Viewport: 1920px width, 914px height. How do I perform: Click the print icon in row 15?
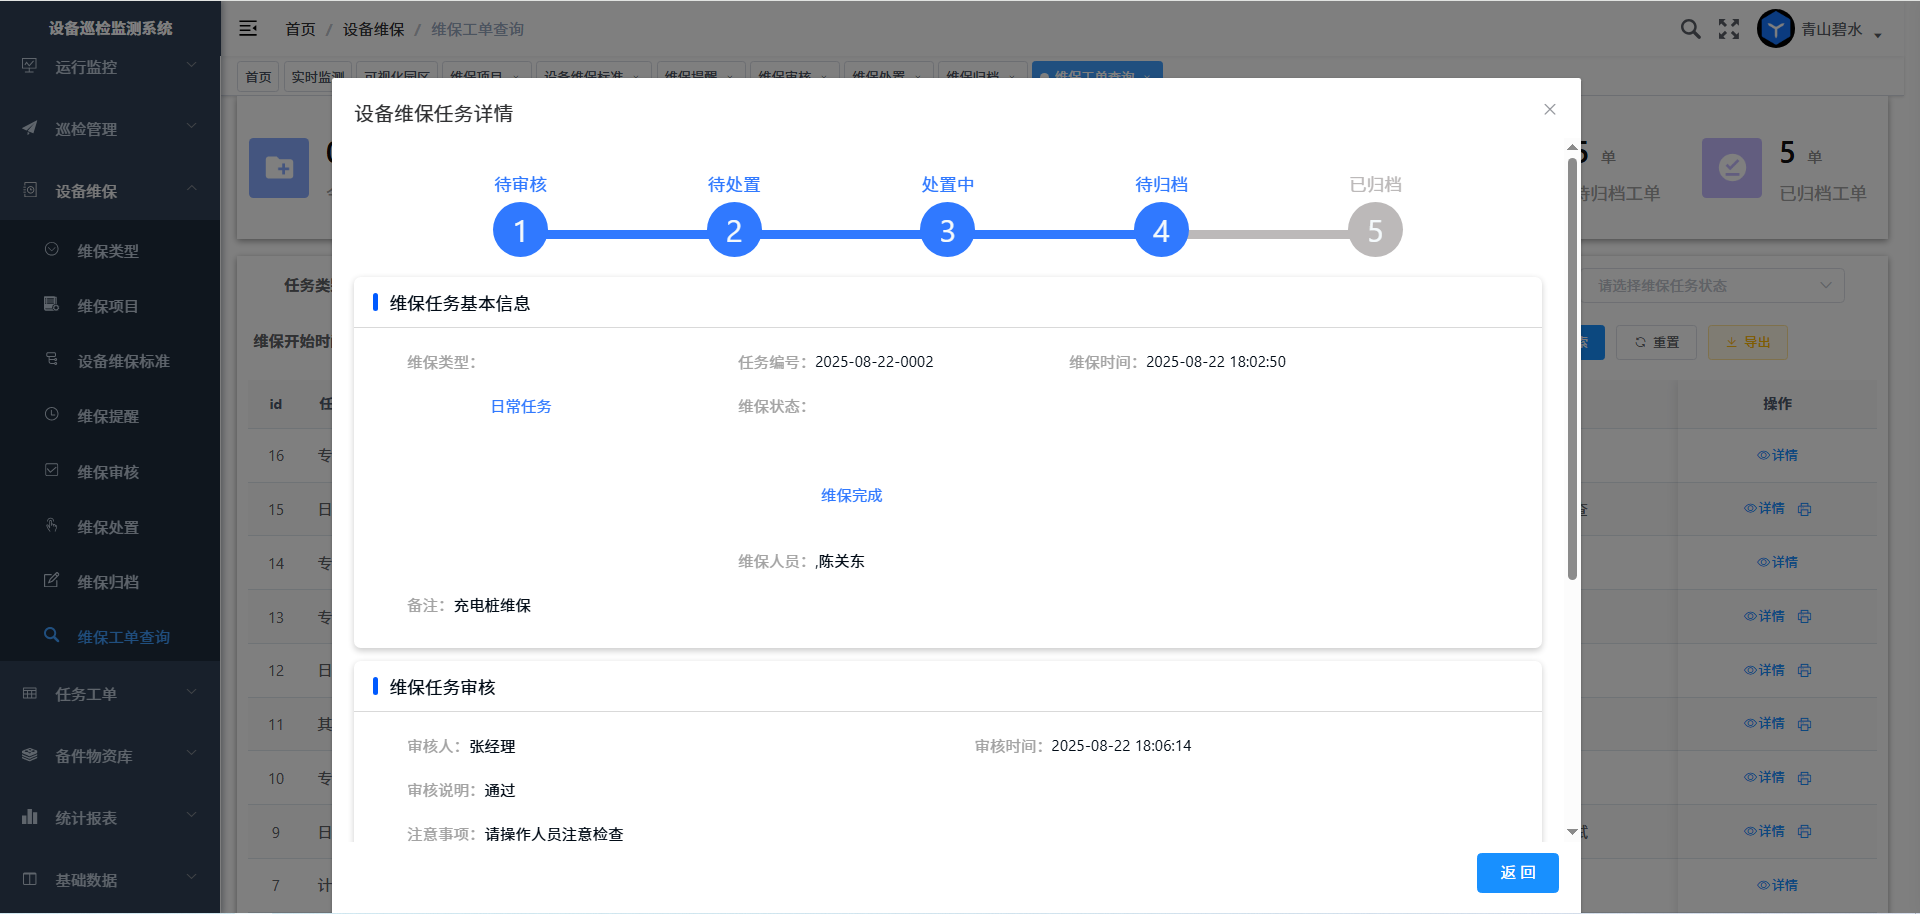pos(1804,509)
